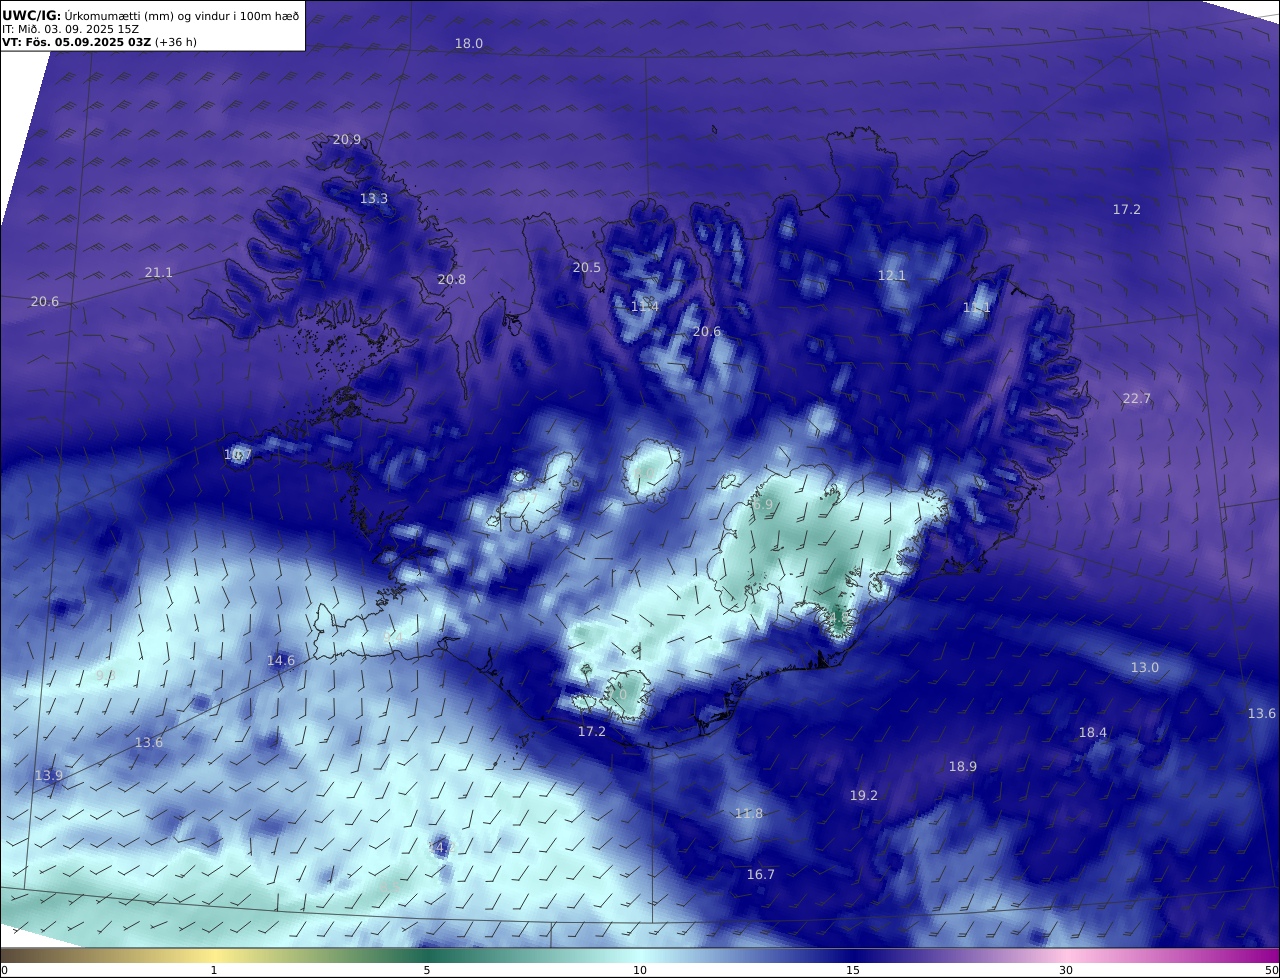Image resolution: width=1280 pixels, height=978 pixels.
Task: Click the 20.9 value label
Action: 347,140
